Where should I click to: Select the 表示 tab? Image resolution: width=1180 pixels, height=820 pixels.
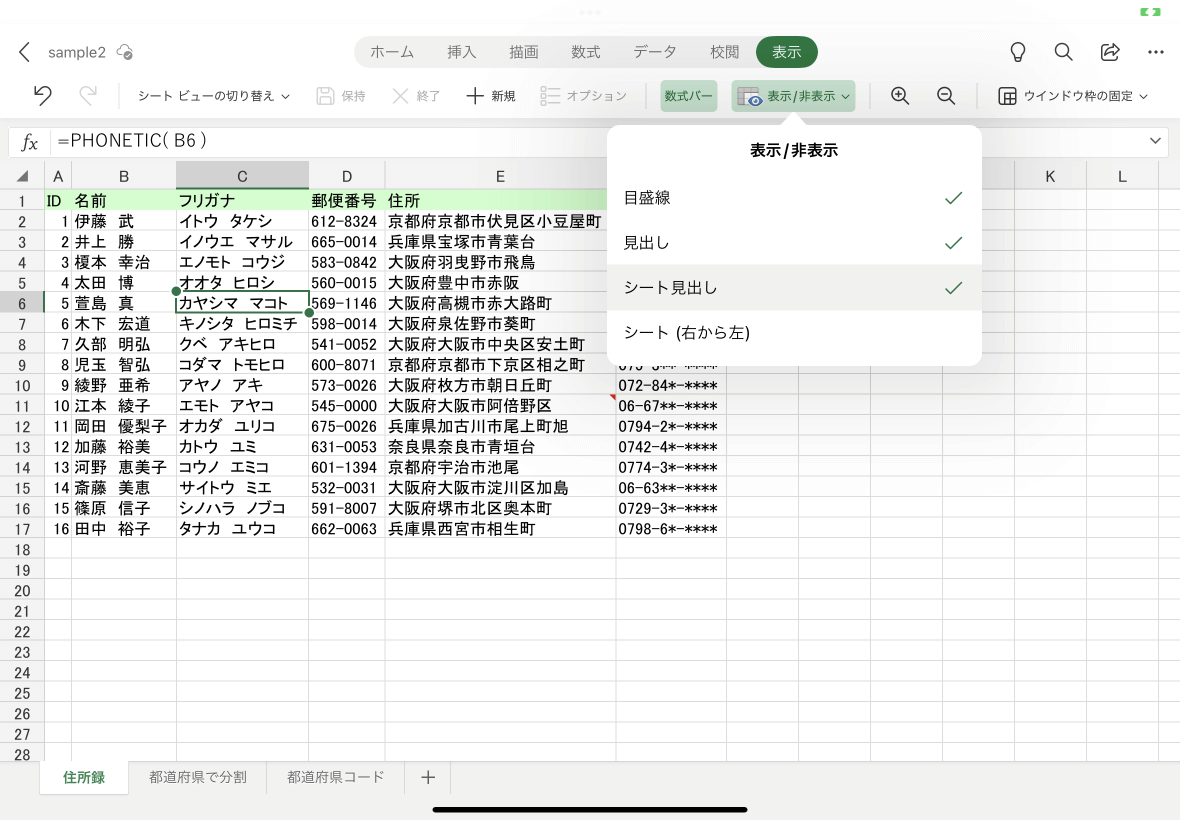pos(786,52)
